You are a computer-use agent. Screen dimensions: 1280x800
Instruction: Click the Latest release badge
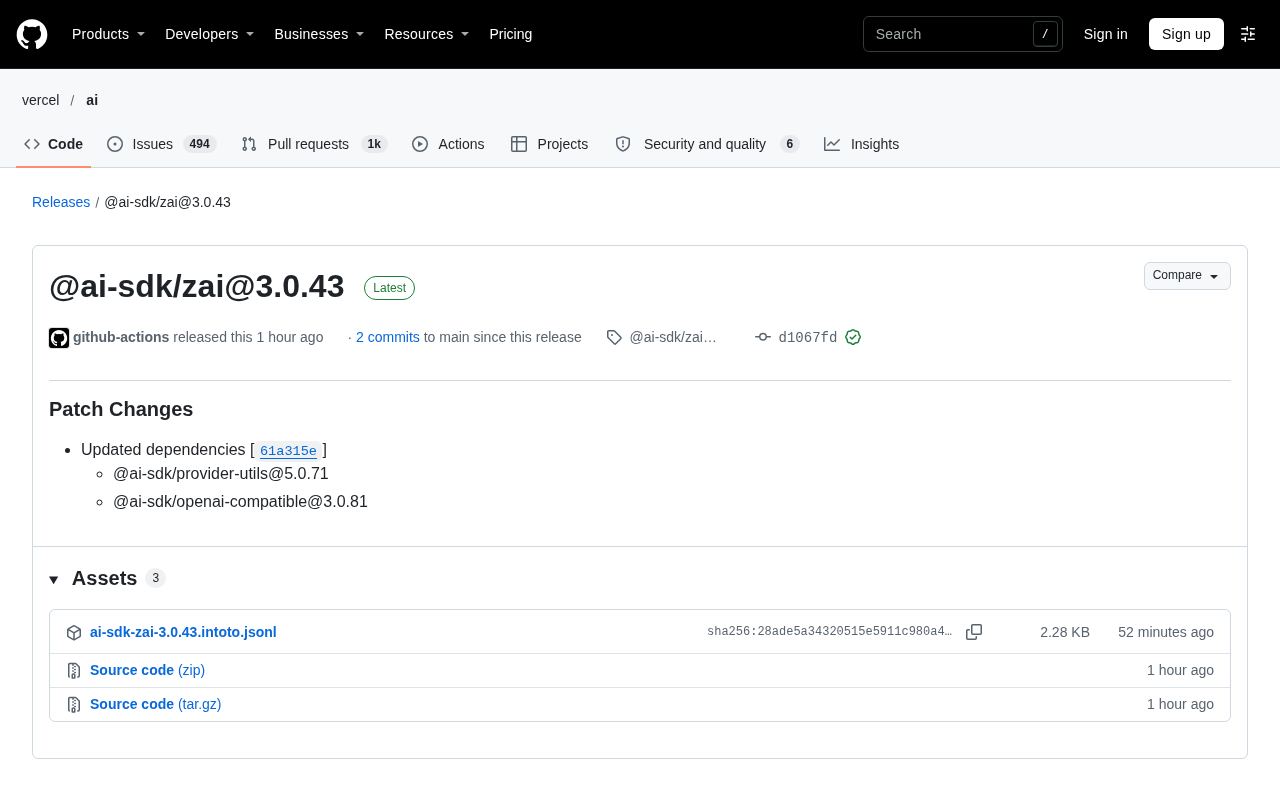tap(389, 288)
